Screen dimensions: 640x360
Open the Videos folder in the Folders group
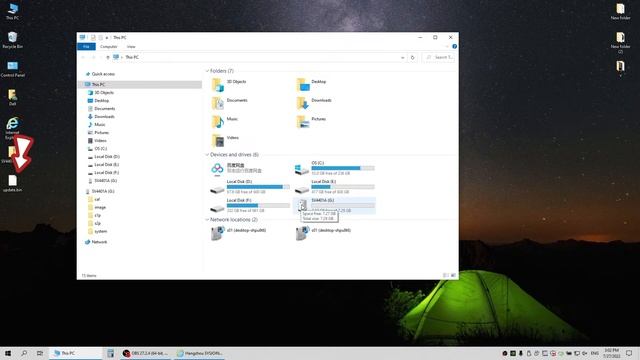pyautogui.click(x=225, y=140)
